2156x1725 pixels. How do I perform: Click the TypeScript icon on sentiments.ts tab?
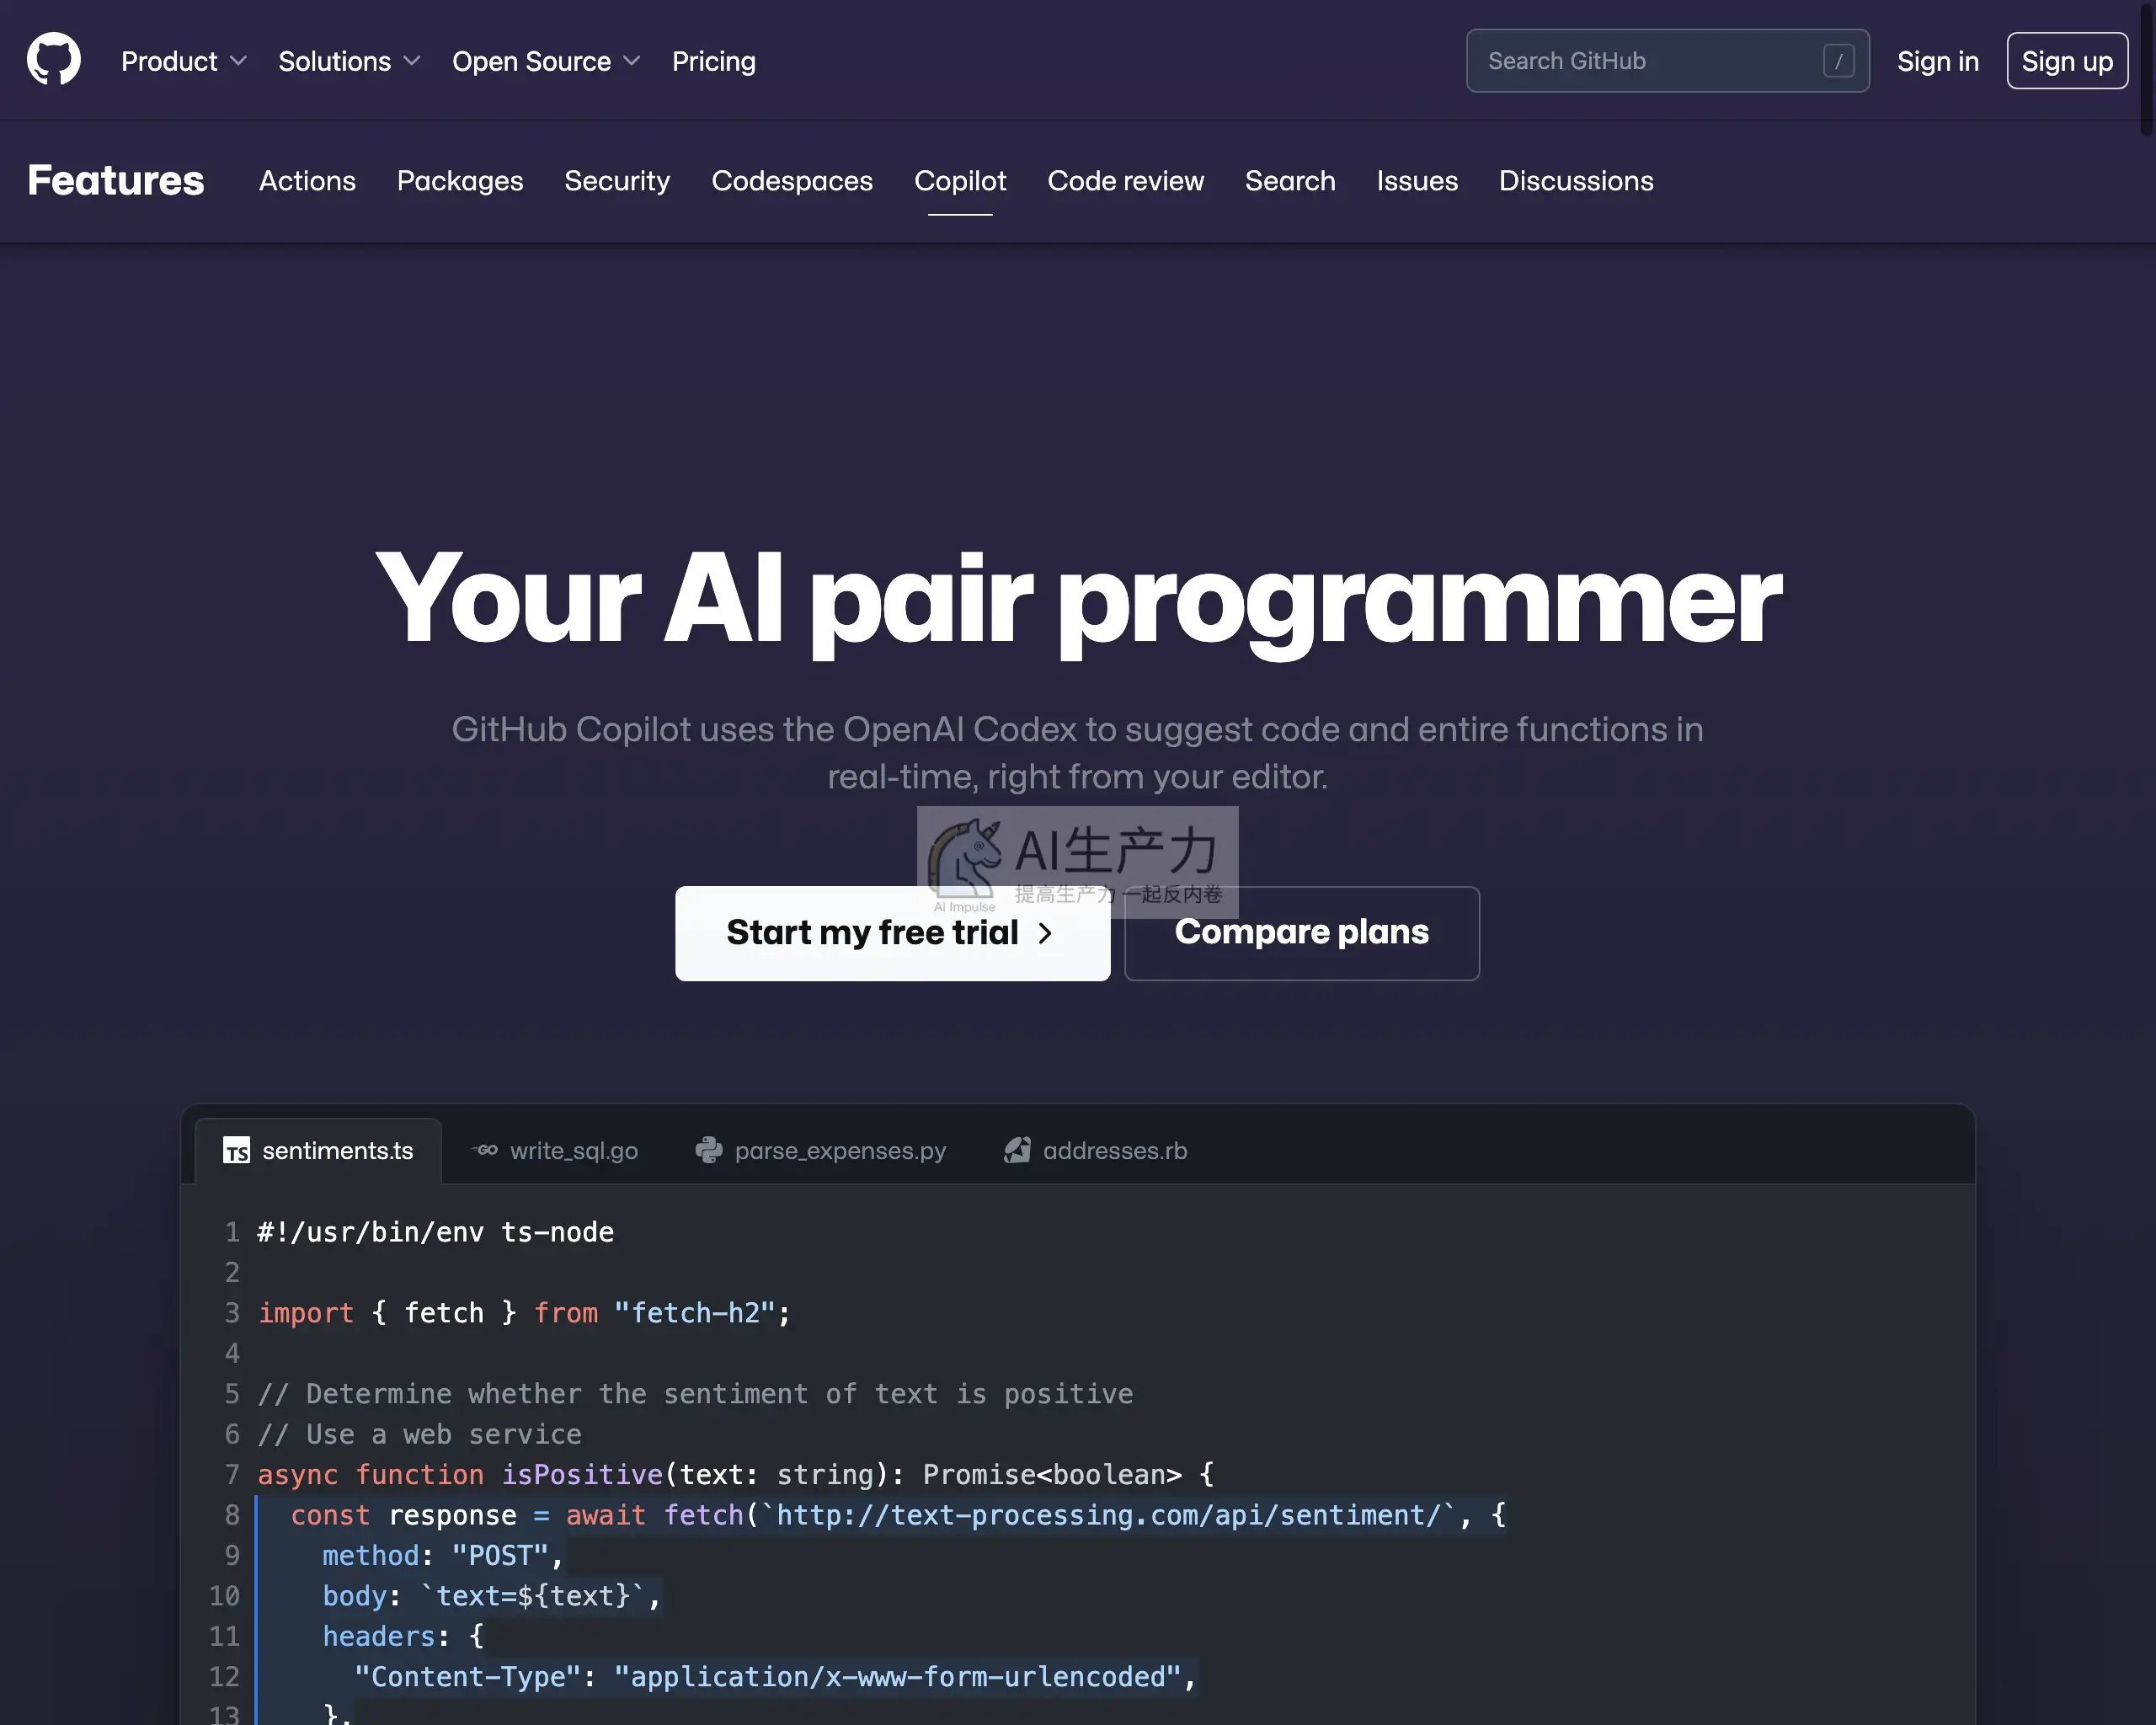(237, 1151)
